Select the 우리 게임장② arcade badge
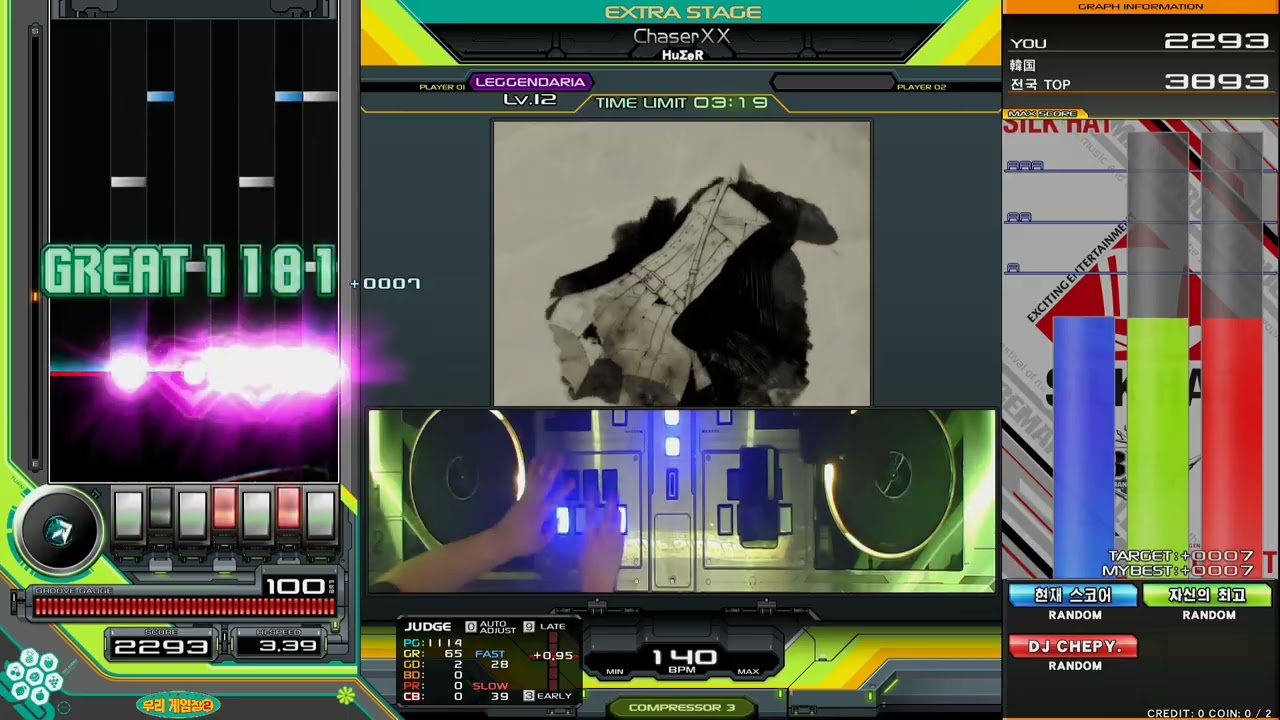Screen dimensions: 1280x720 pyautogui.click(x=176, y=705)
